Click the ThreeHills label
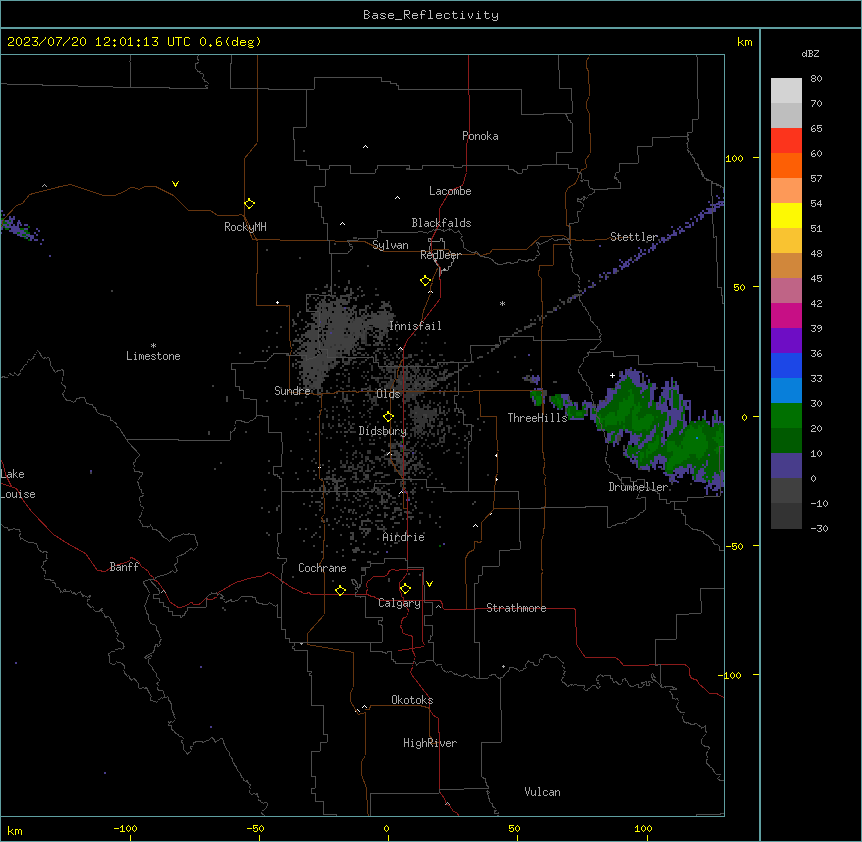 pyautogui.click(x=537, y=418)
